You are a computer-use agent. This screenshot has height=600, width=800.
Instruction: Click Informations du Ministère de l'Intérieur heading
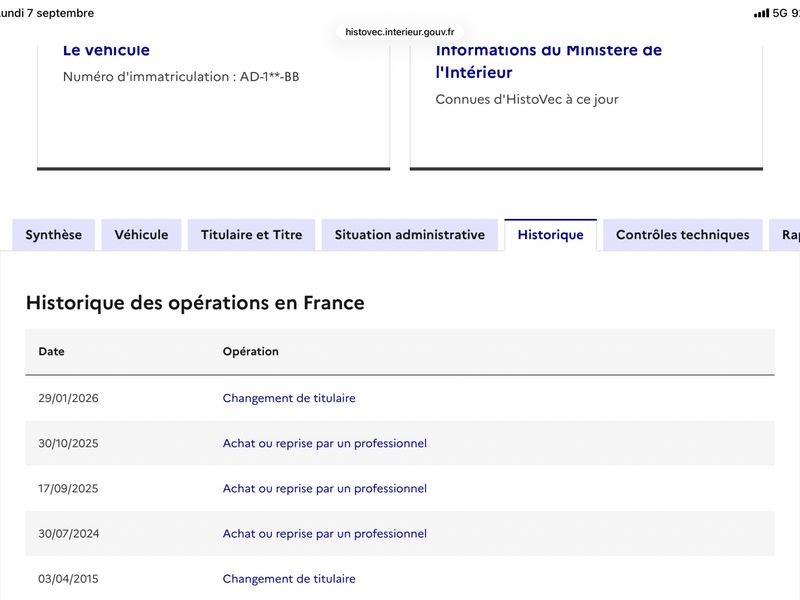pos(548,61)
